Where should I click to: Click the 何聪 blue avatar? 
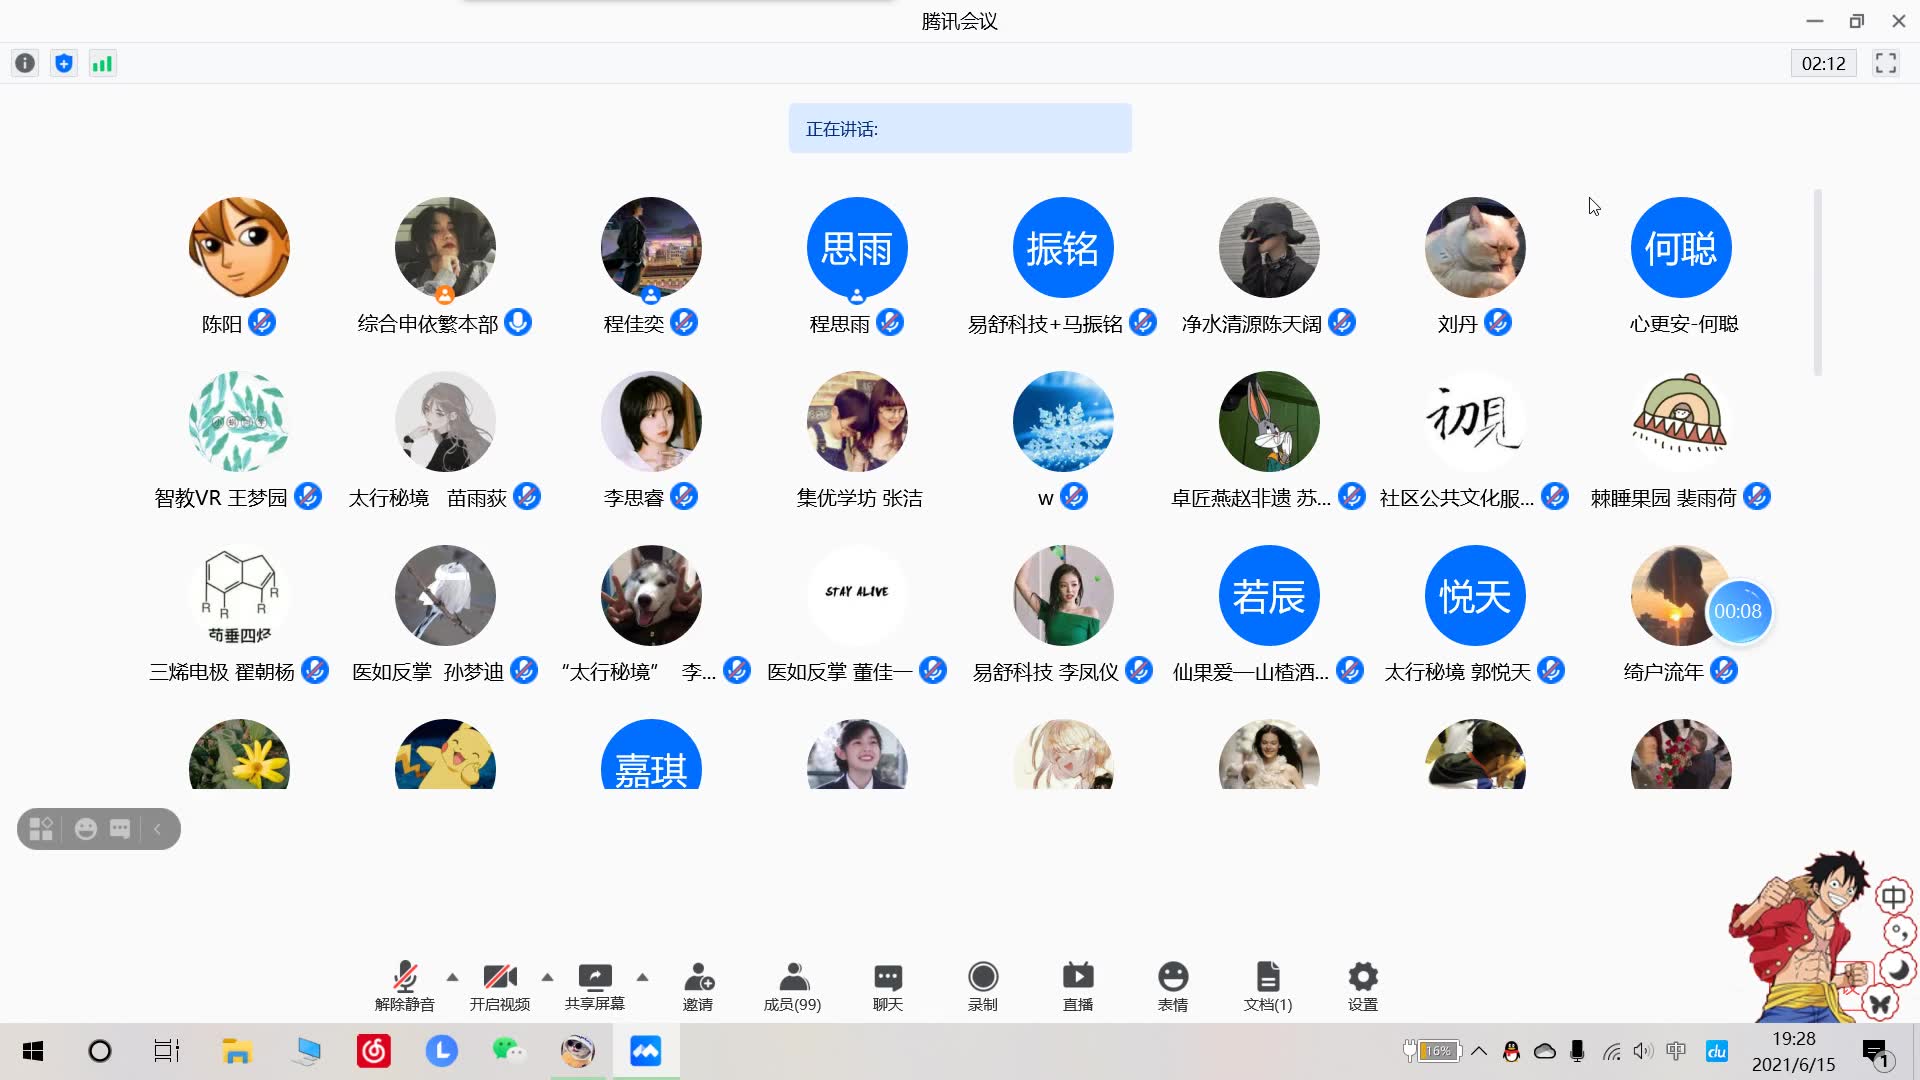1681,247
